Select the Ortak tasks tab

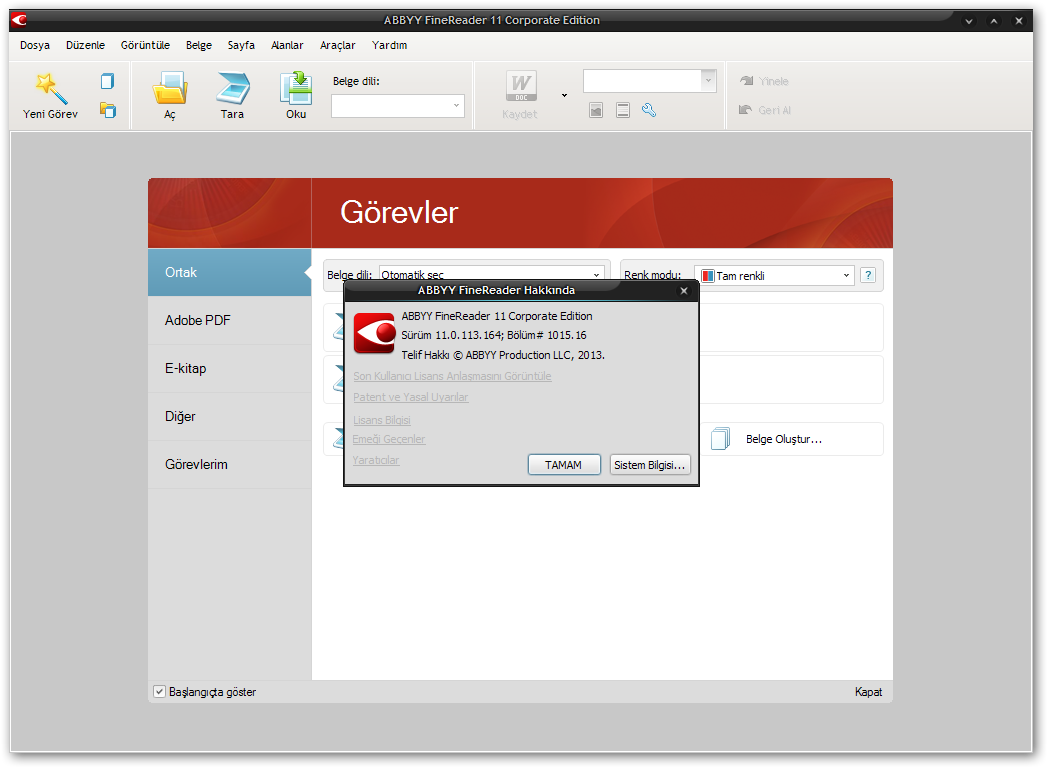[x=229, y=272]
